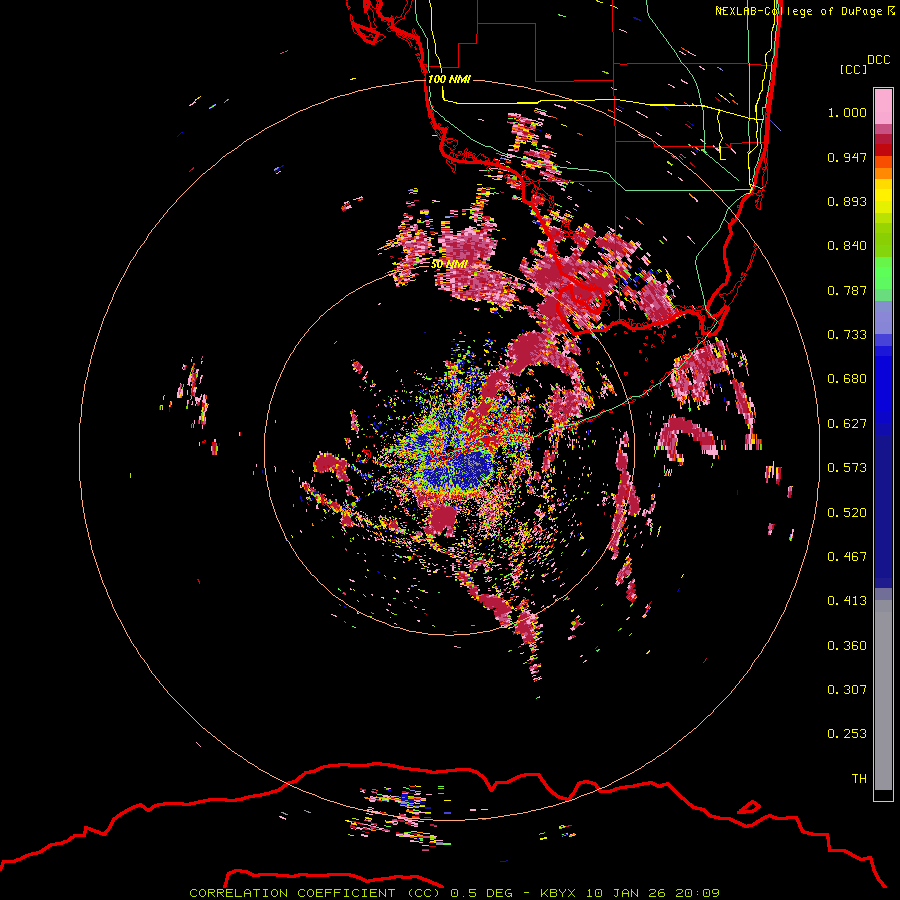The image size is (900, 900).
Task: Click the 50 NMI range ring label
Action: pyautogui.click(x=449, y=265)
